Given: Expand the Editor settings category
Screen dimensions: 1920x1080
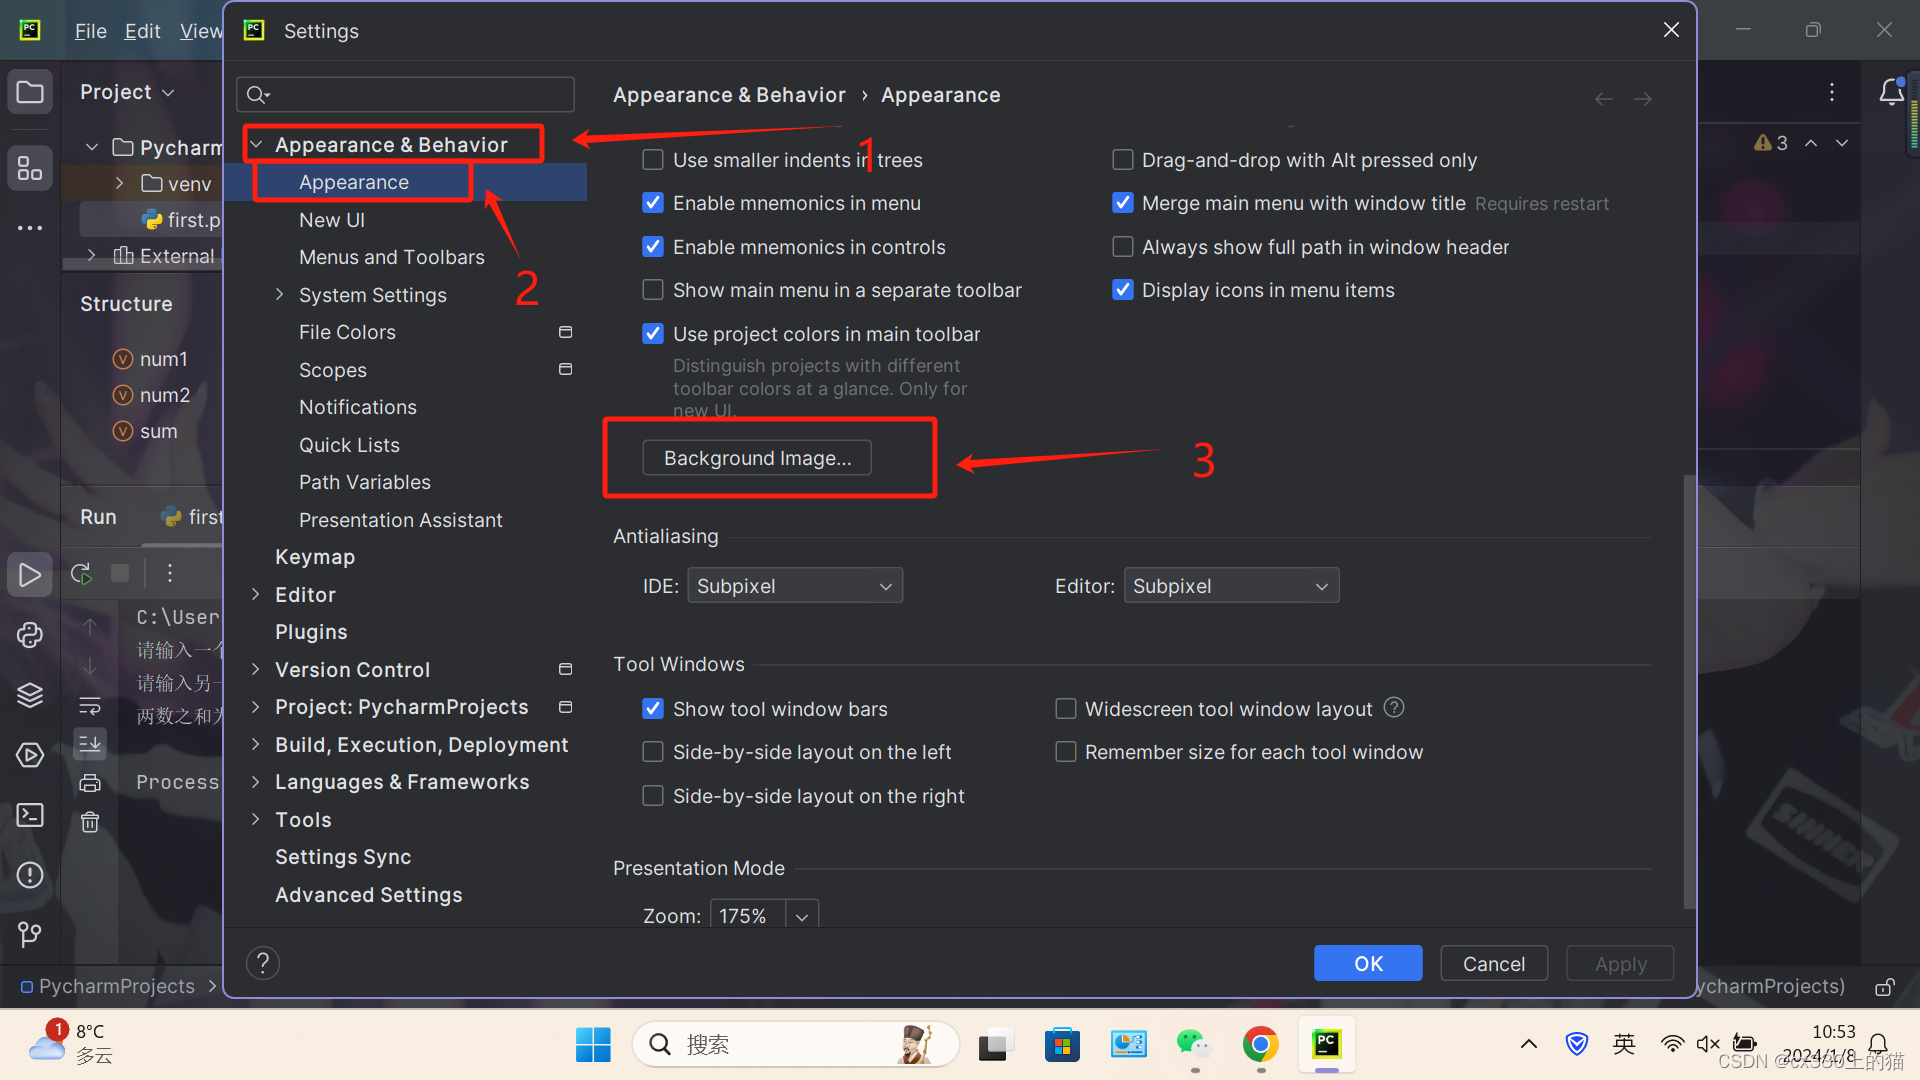Looking at the screenshot, I should (x=256, y=595).
